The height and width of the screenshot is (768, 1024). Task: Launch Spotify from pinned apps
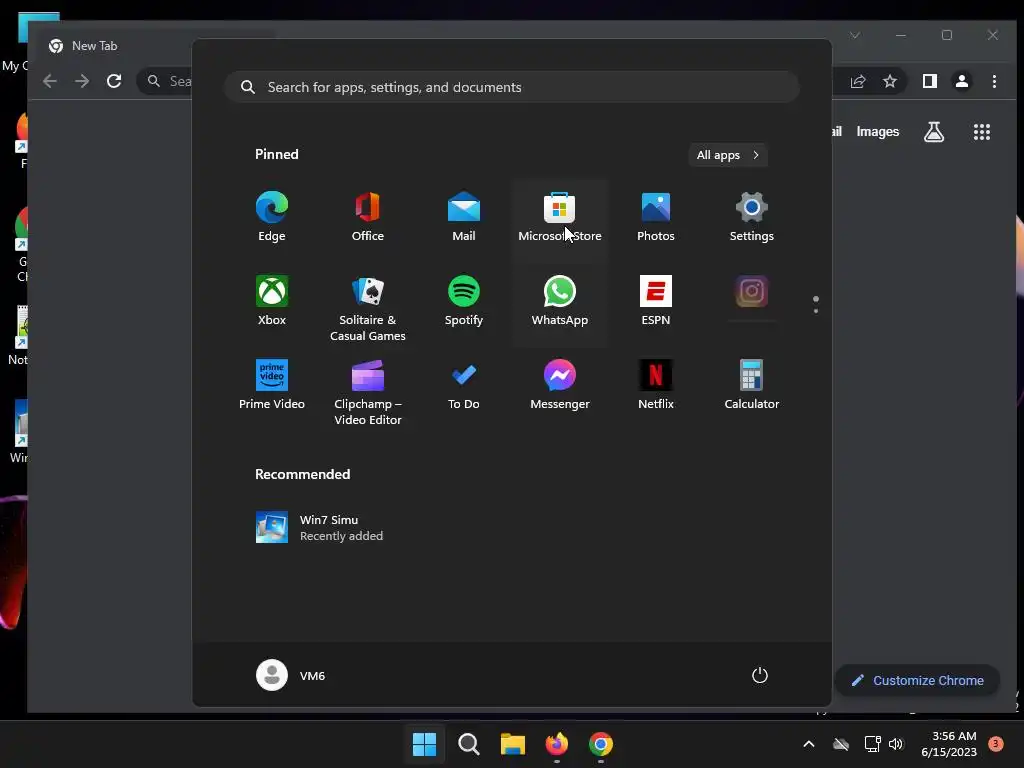click(464, 300)
